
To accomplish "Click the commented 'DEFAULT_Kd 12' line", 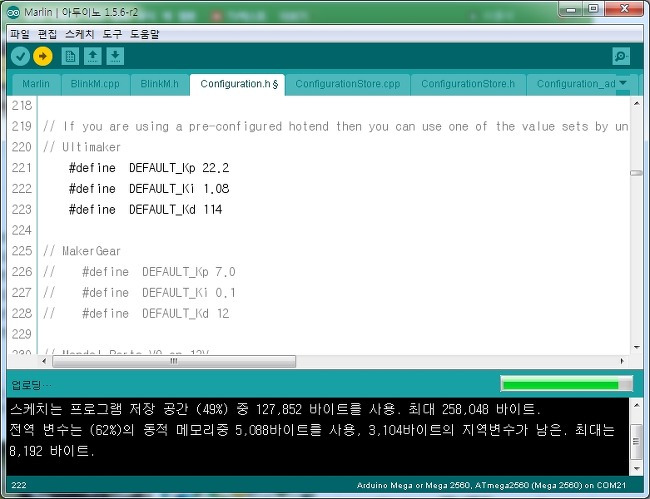I will point(136,314).
